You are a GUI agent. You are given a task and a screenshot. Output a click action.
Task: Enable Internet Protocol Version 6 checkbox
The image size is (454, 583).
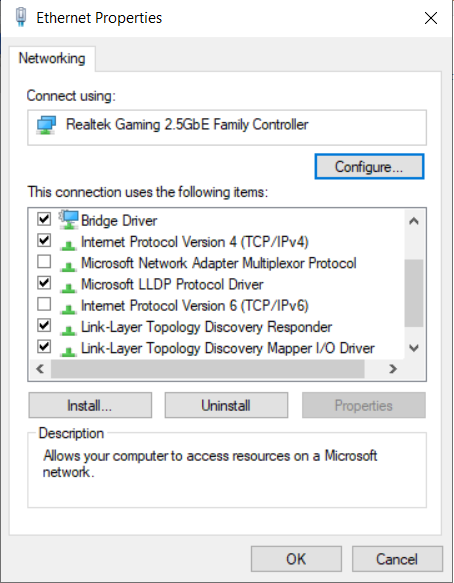click(x=44, y=304)
